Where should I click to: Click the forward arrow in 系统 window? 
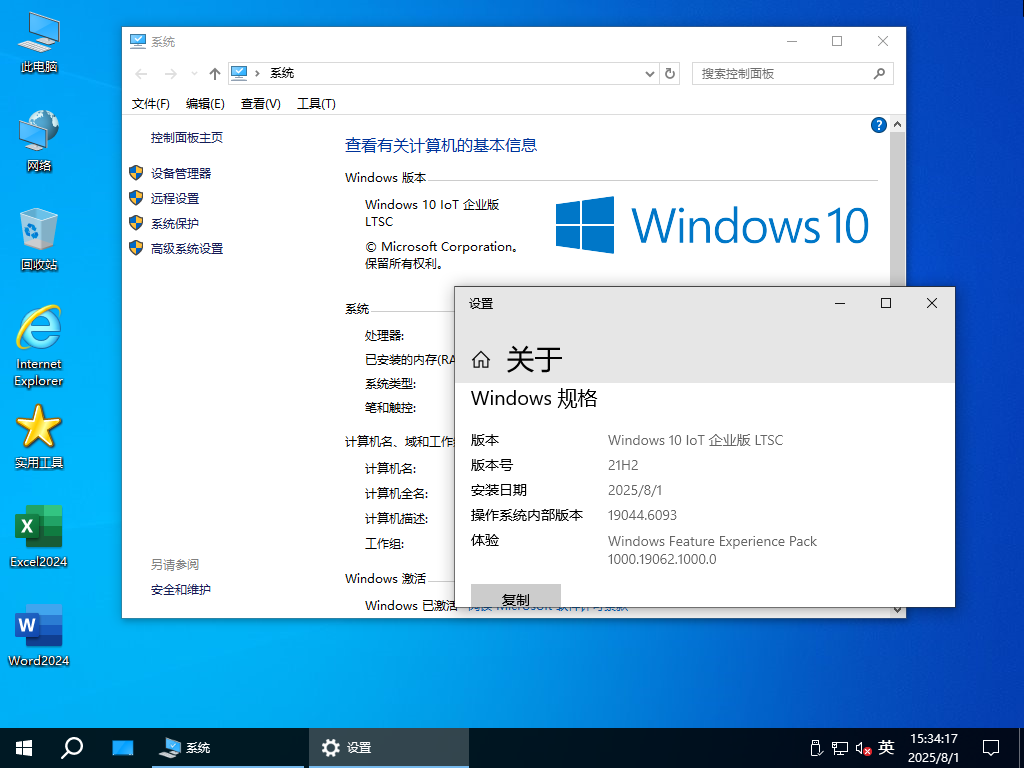click(x=170, y=74)
